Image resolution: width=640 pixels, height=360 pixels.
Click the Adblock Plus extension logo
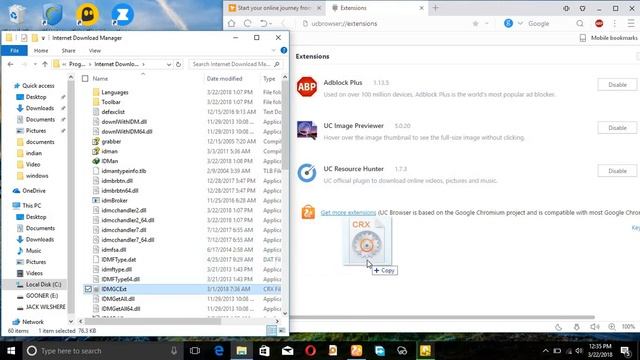(307, 87)
